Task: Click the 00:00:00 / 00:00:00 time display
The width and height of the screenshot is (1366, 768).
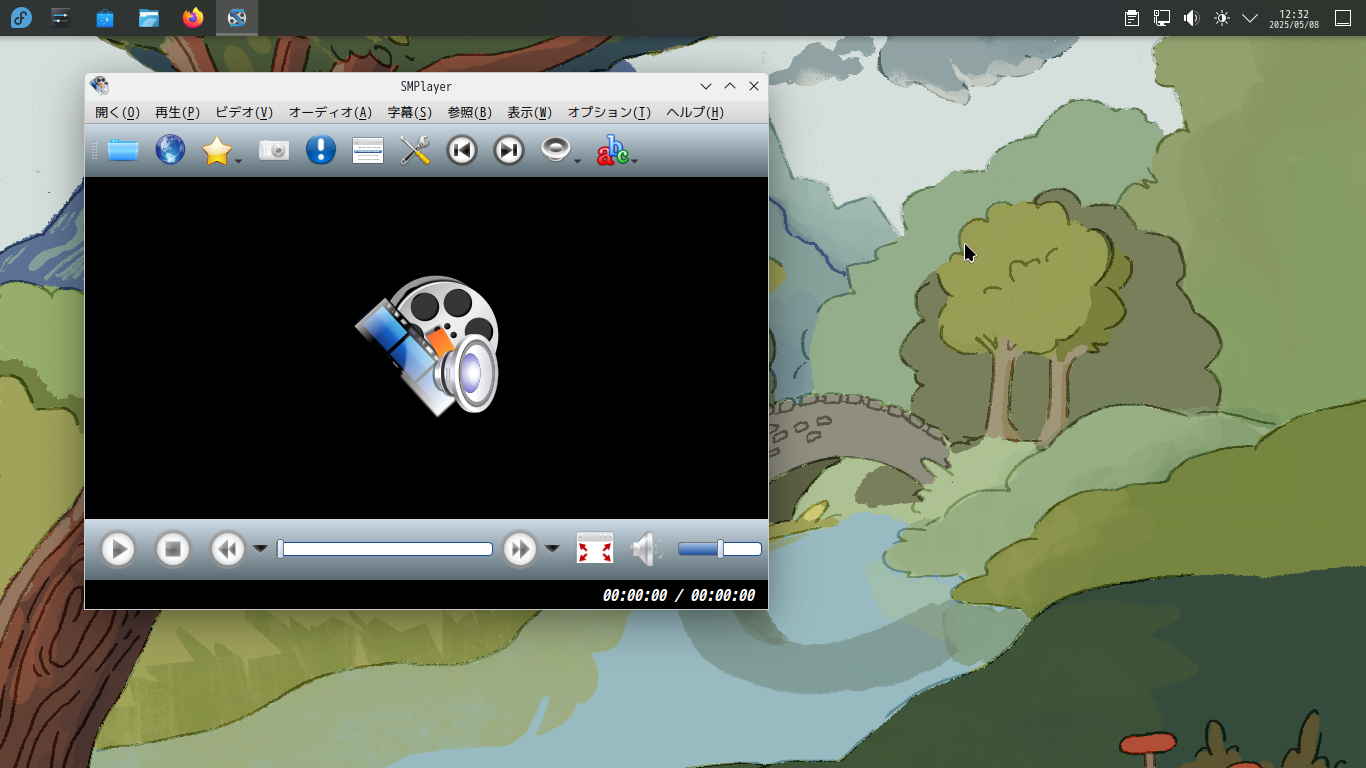Action: 679,596
